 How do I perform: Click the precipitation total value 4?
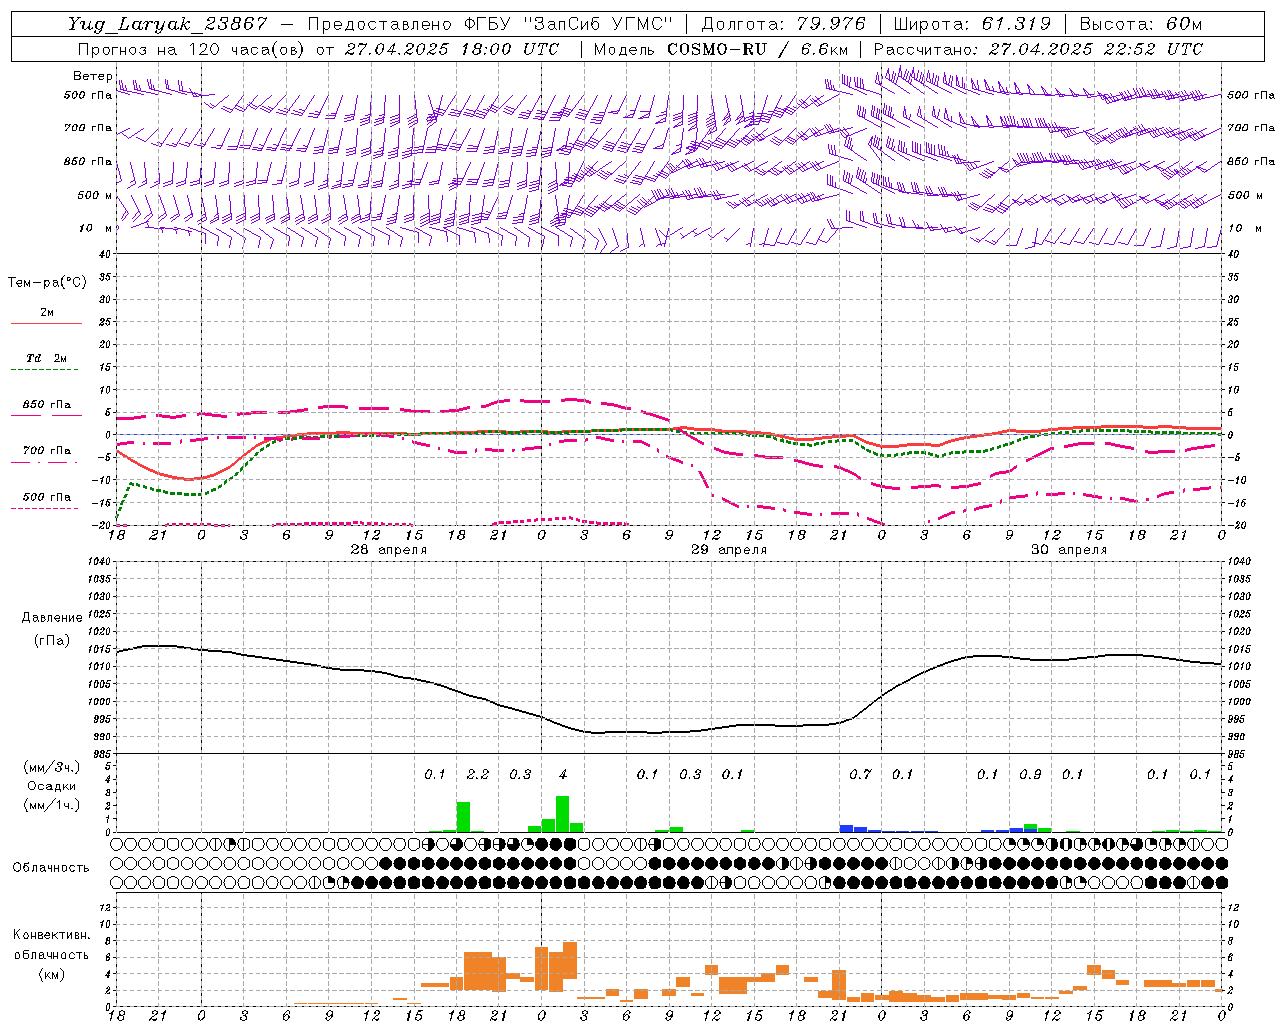[x=563, y=775]
